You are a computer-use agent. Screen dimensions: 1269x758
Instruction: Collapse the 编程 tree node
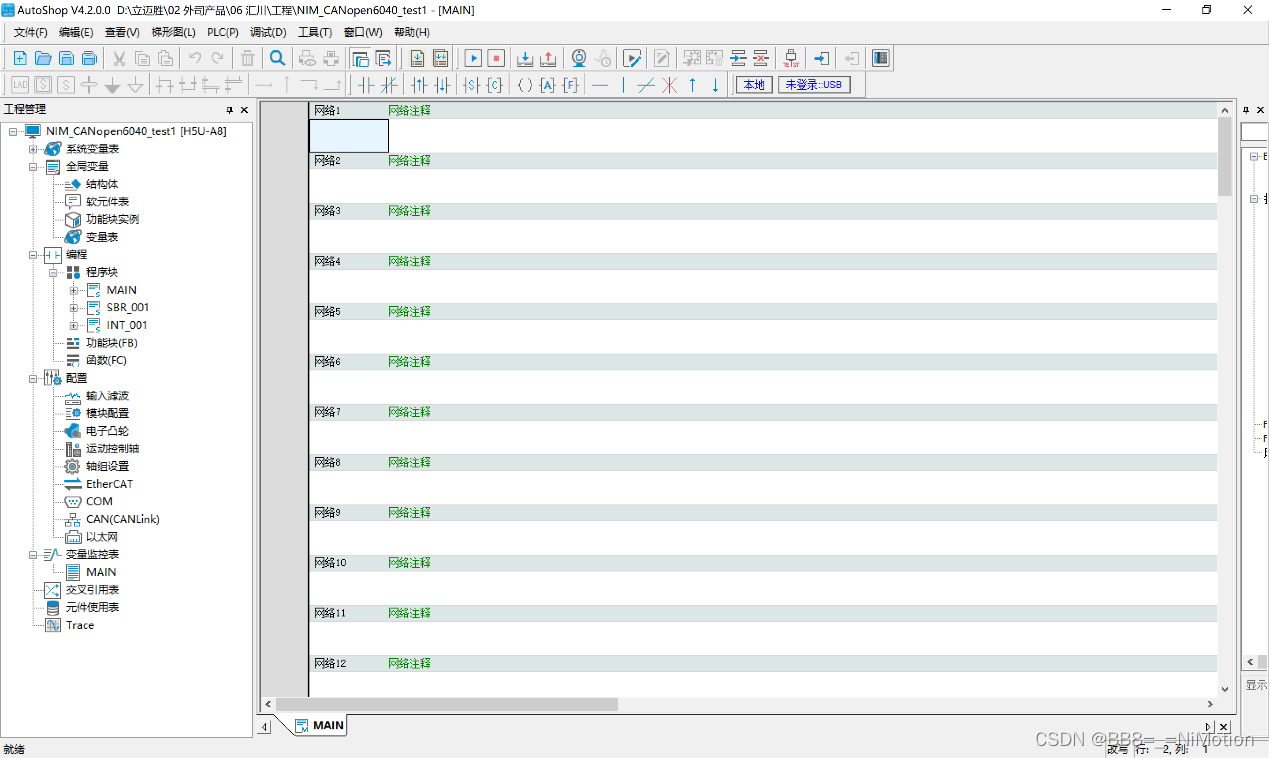32,254
